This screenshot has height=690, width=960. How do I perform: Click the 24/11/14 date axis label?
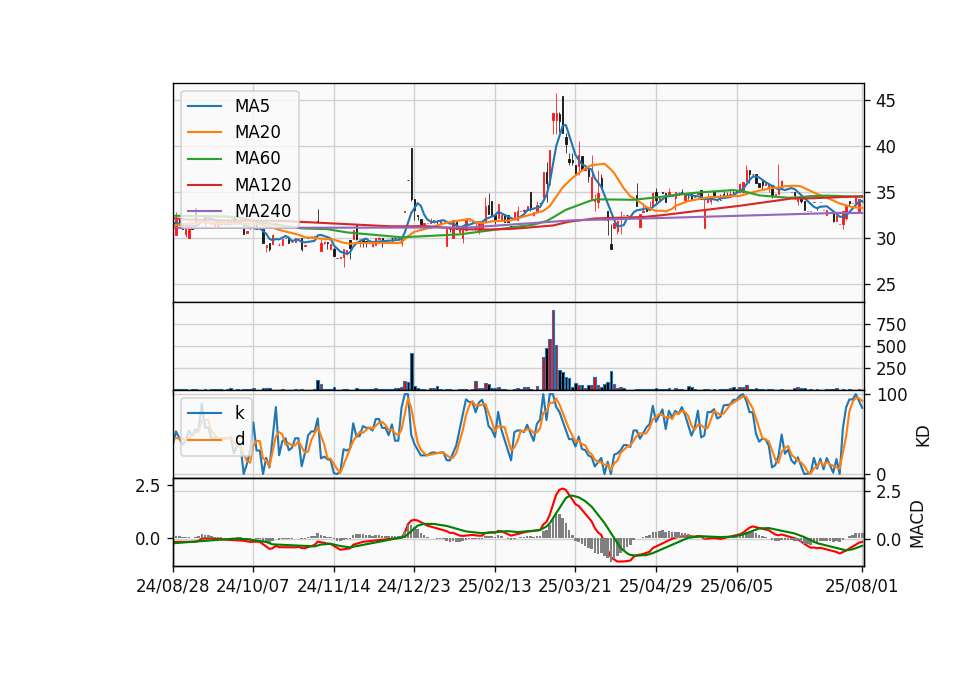pos(334,586)
